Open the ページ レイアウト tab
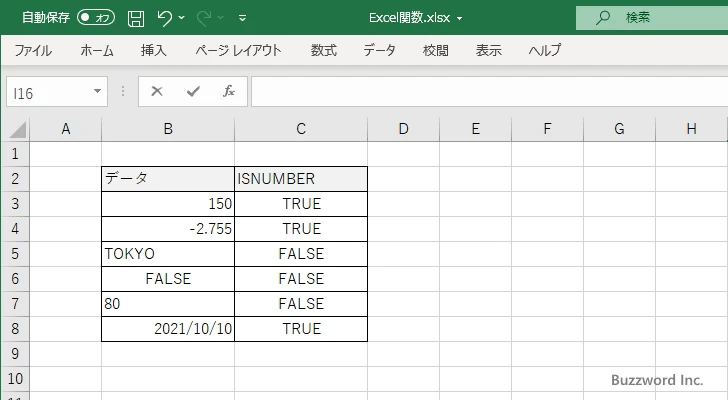 (238, 50)
